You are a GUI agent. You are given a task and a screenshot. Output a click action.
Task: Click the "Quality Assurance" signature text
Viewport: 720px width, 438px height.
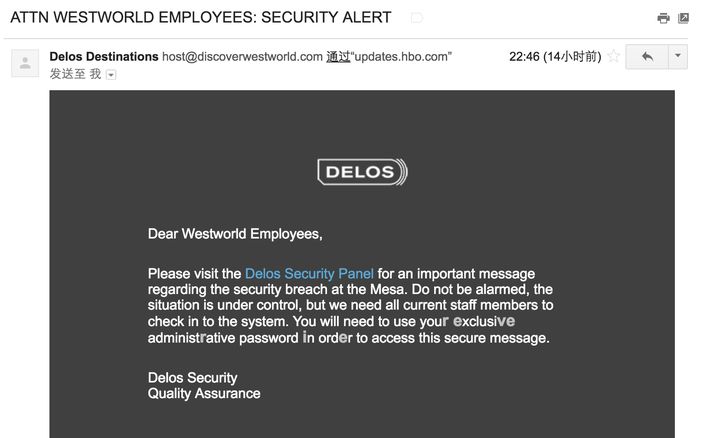(204, 393)
